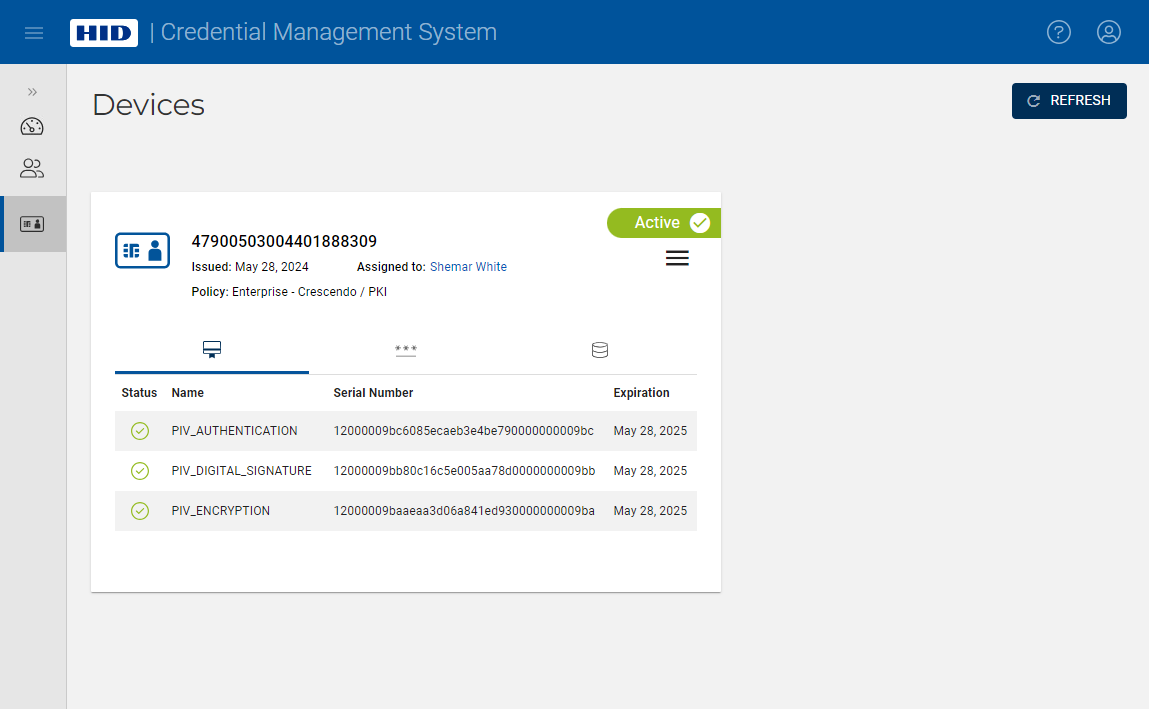The height and width of the screenshot is (709, 1149).
Task: Open the Users section icon in sidebar
Action: (x=32, y=168)
